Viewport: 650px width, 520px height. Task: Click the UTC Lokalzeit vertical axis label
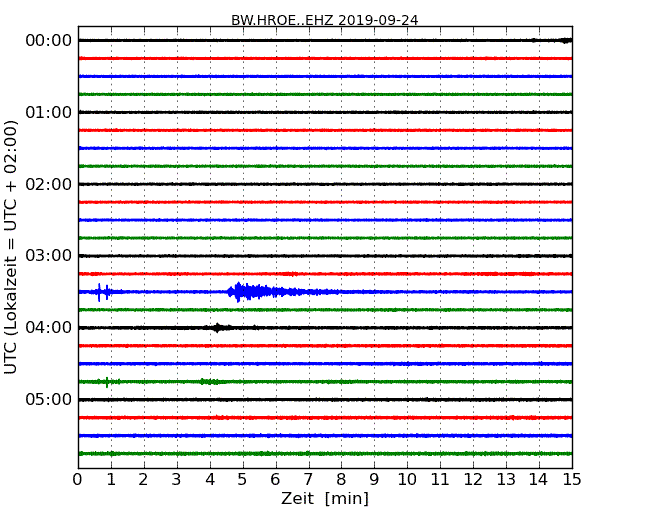point(11,248)
